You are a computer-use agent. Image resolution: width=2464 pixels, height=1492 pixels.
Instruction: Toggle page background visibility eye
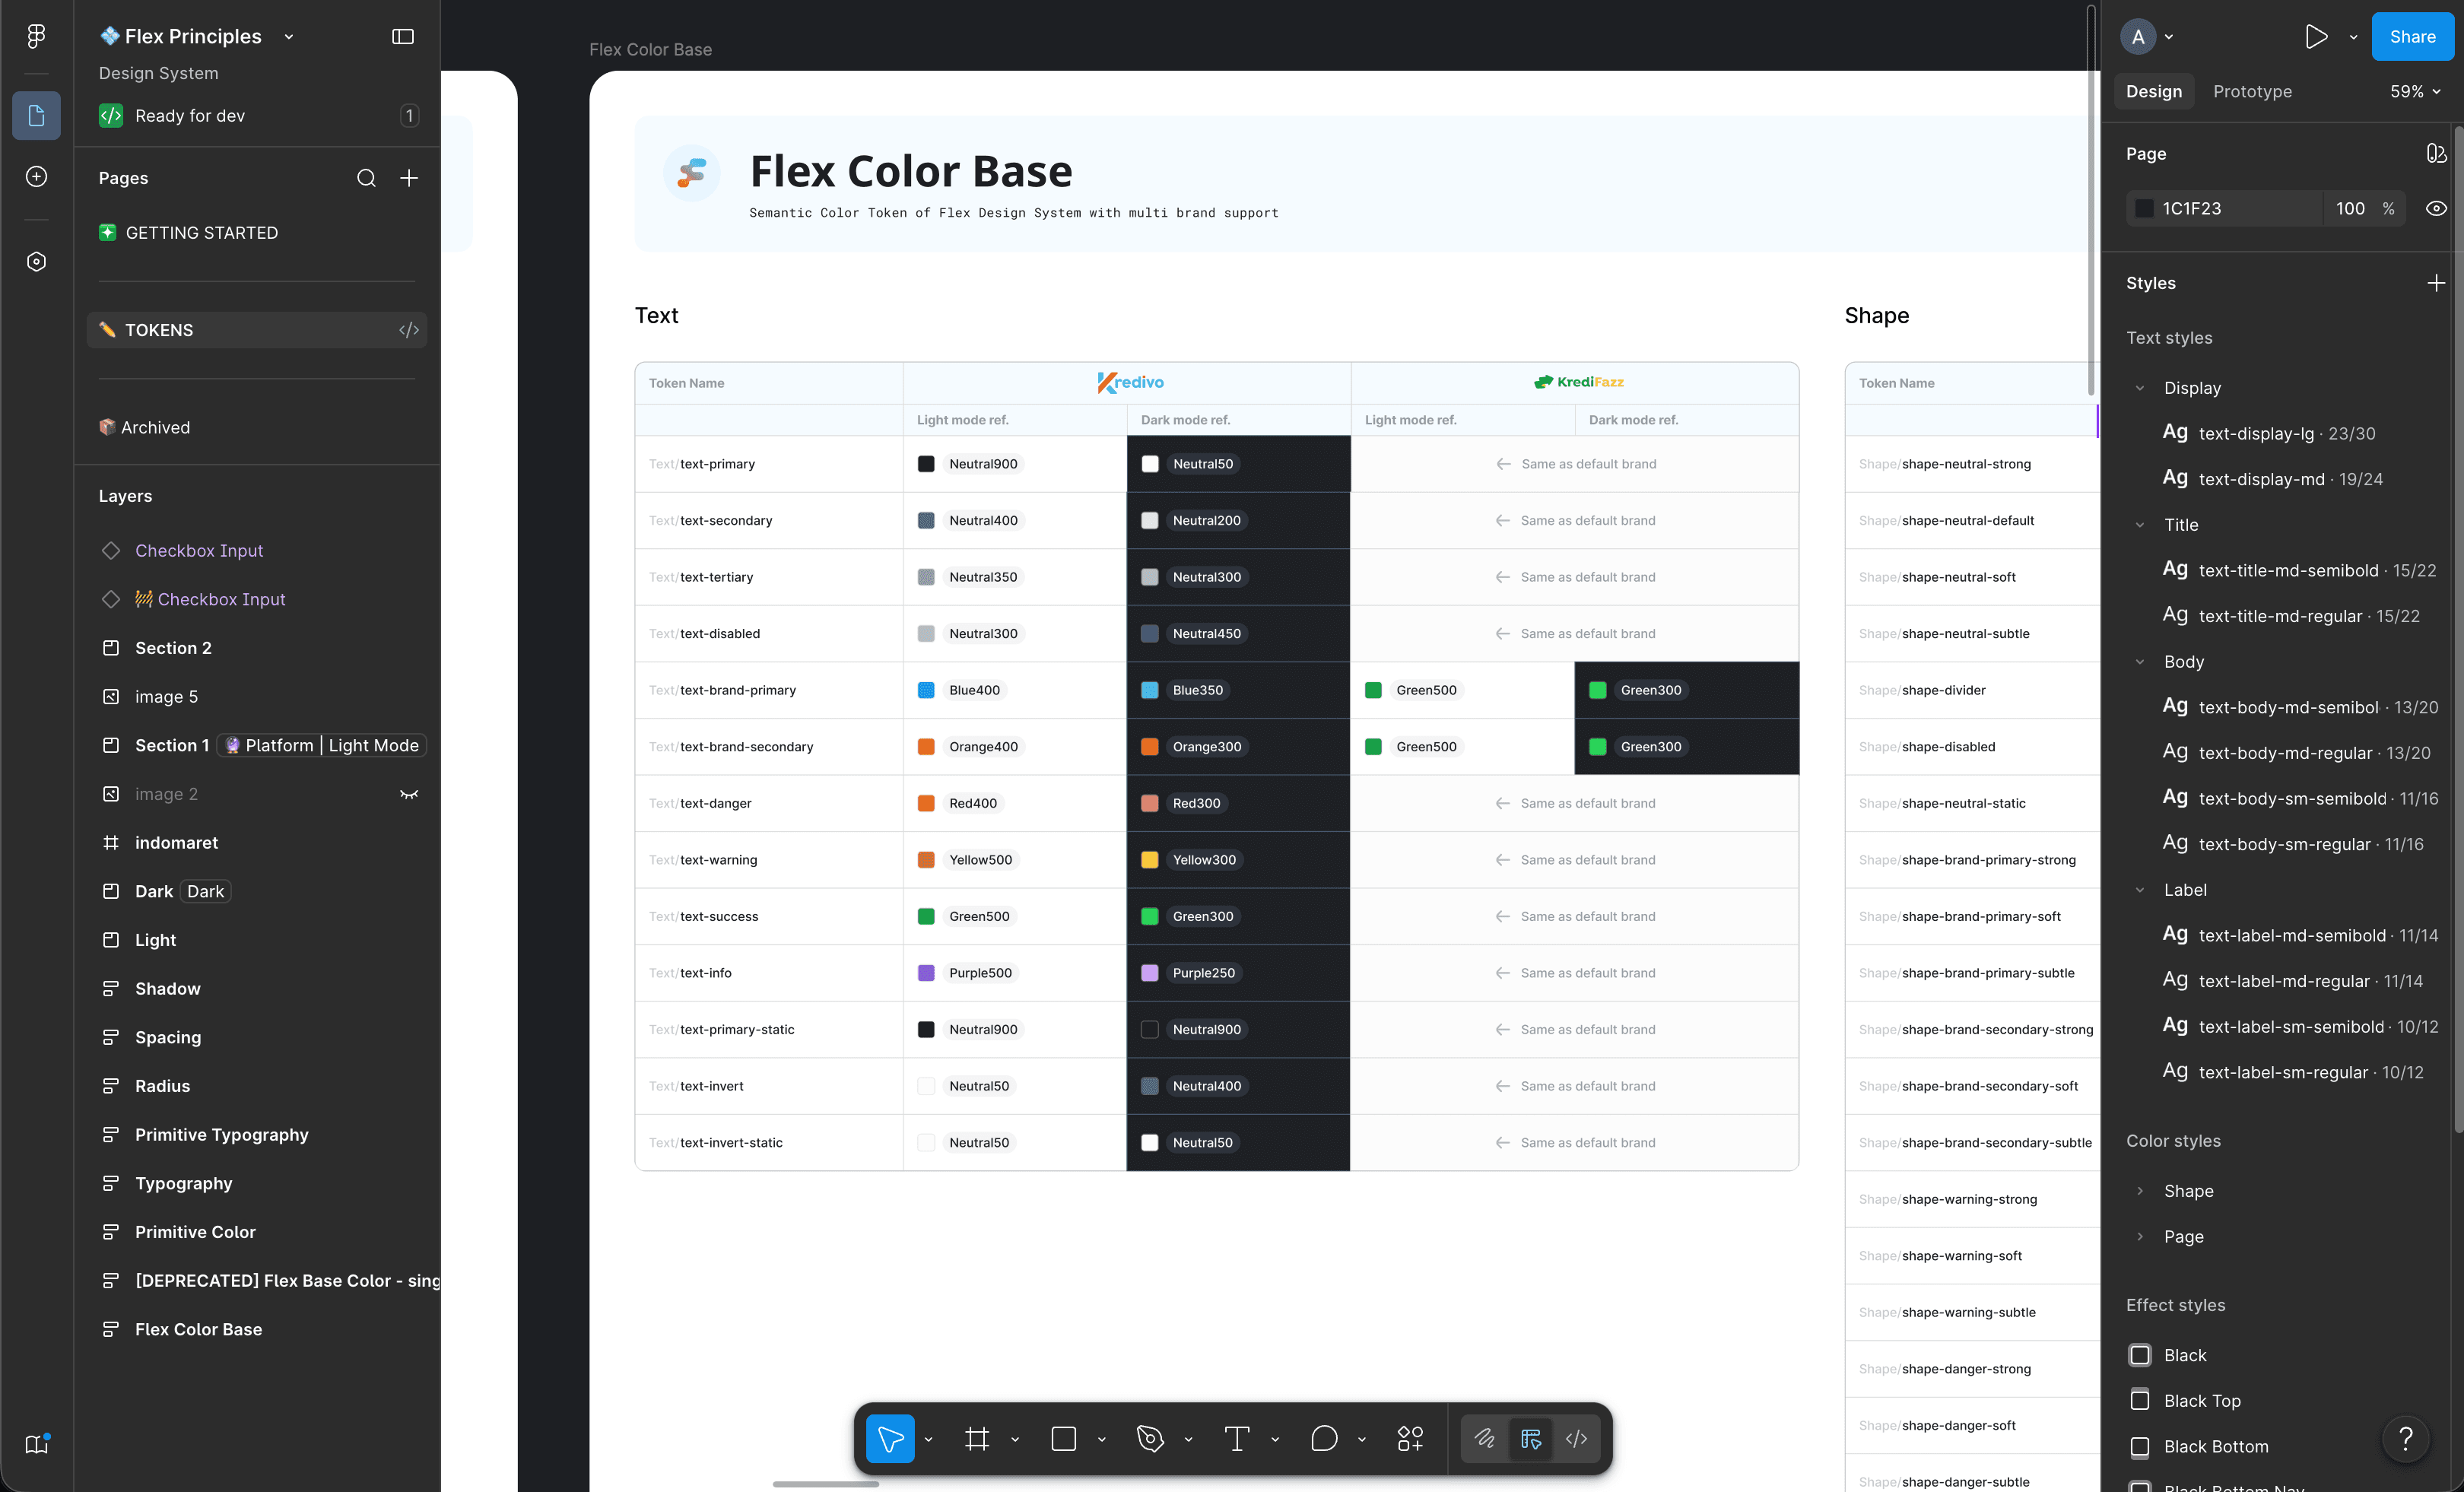point(2436,208)
